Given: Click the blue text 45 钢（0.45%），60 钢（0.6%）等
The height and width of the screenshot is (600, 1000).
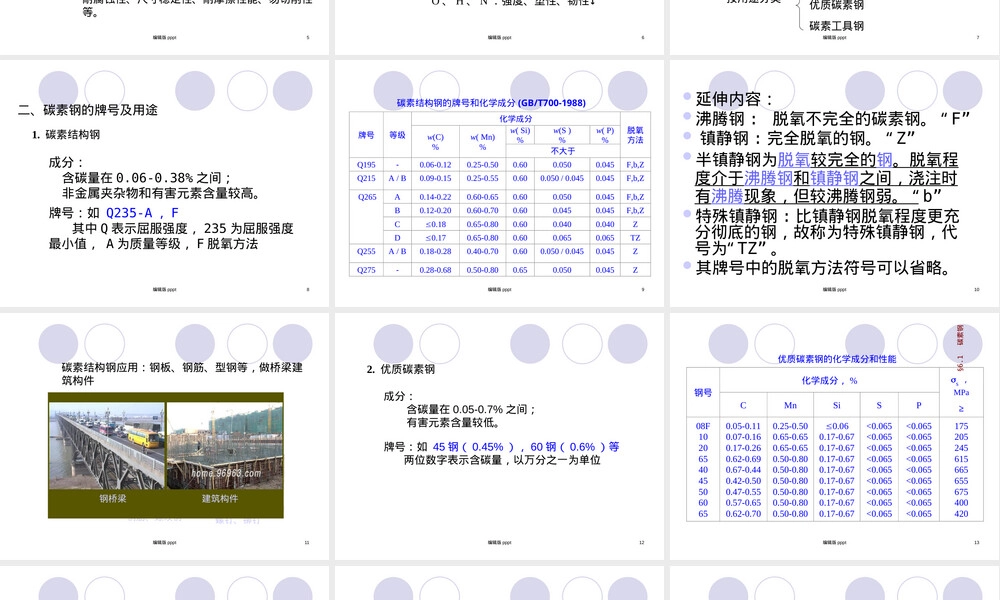Looking at the screenshot, I should coord(526,447).
